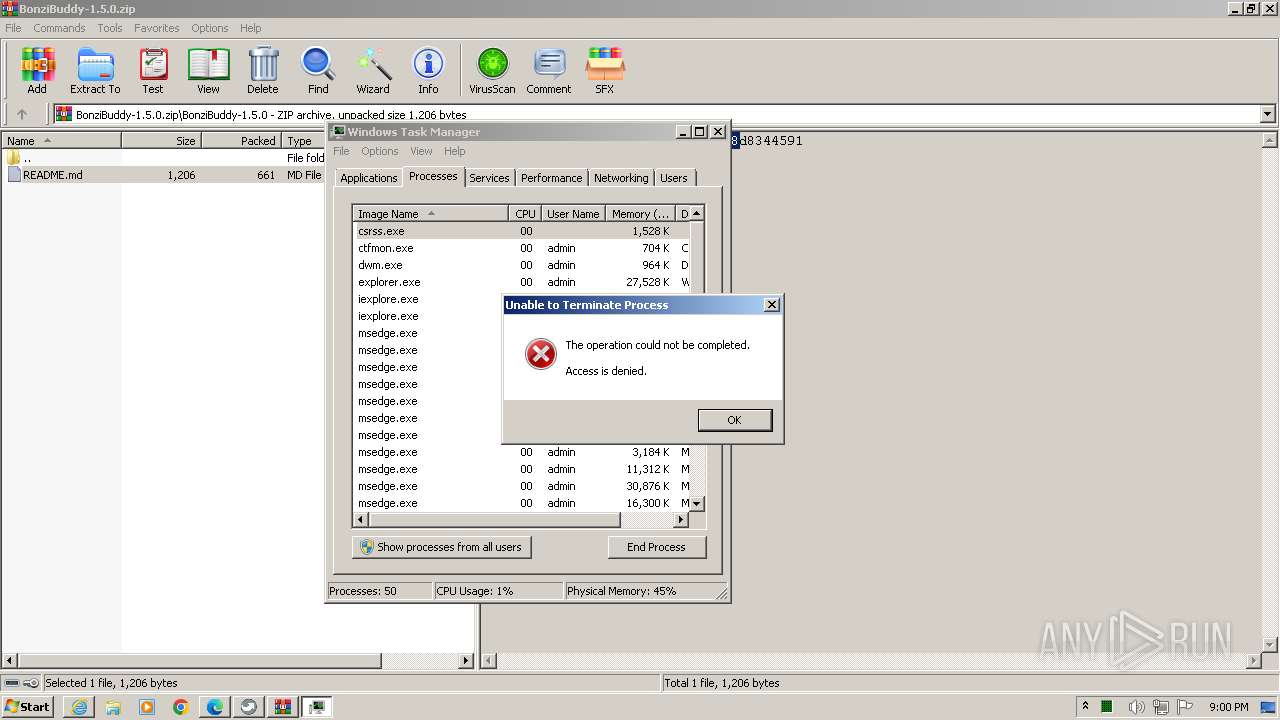Screen dimensions: 1280x720
Task: Open Task Manager View menu
Action: 421,151
